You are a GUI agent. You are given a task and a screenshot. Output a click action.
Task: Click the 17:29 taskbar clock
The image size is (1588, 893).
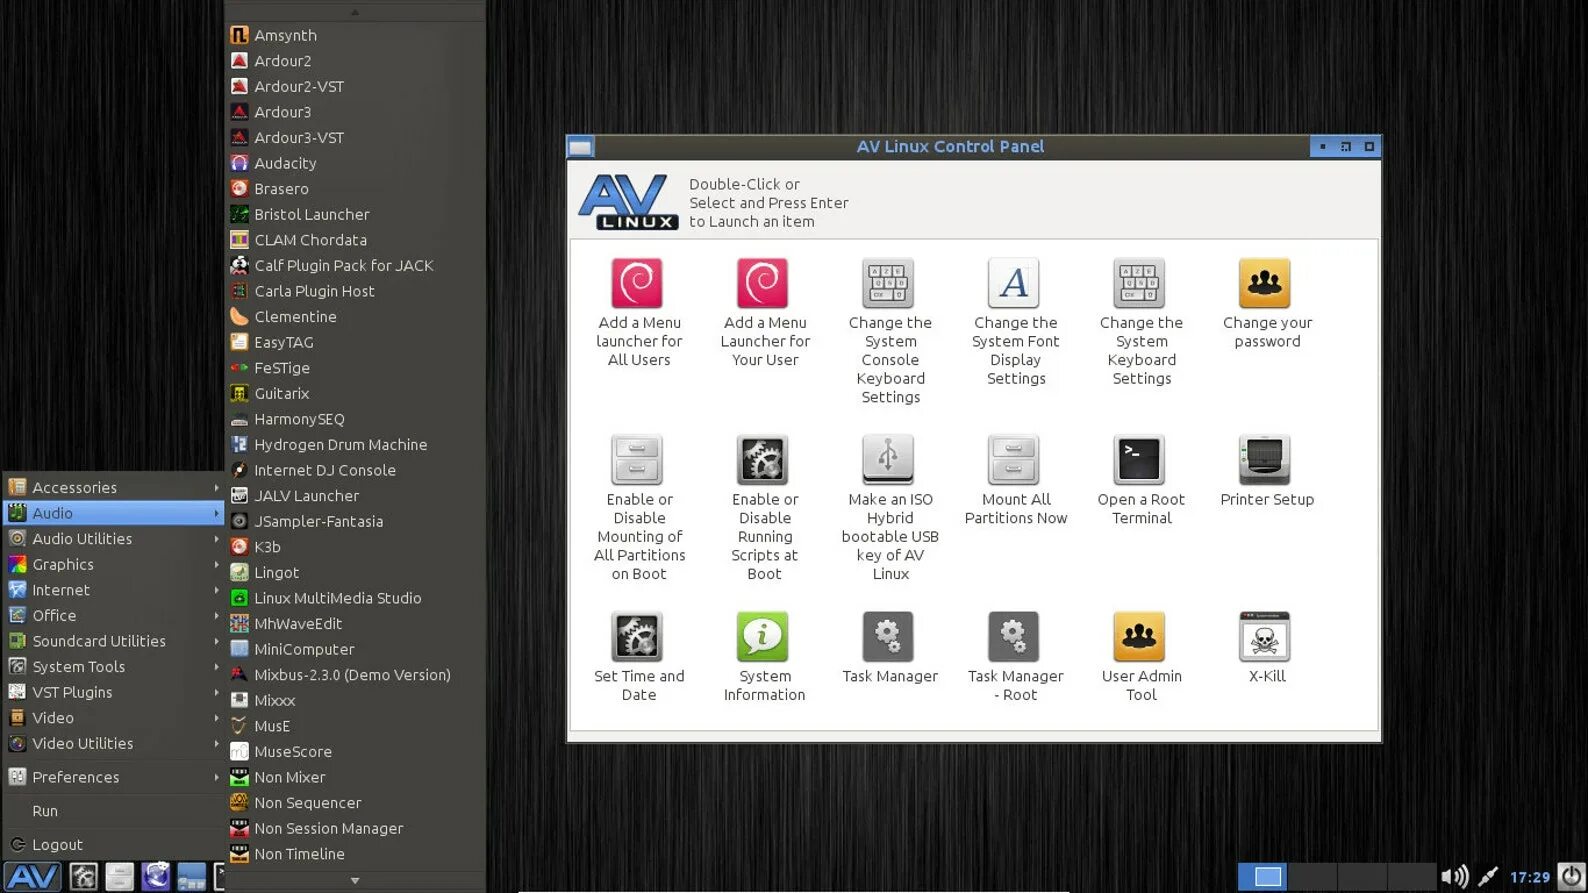coord(1529,877)
